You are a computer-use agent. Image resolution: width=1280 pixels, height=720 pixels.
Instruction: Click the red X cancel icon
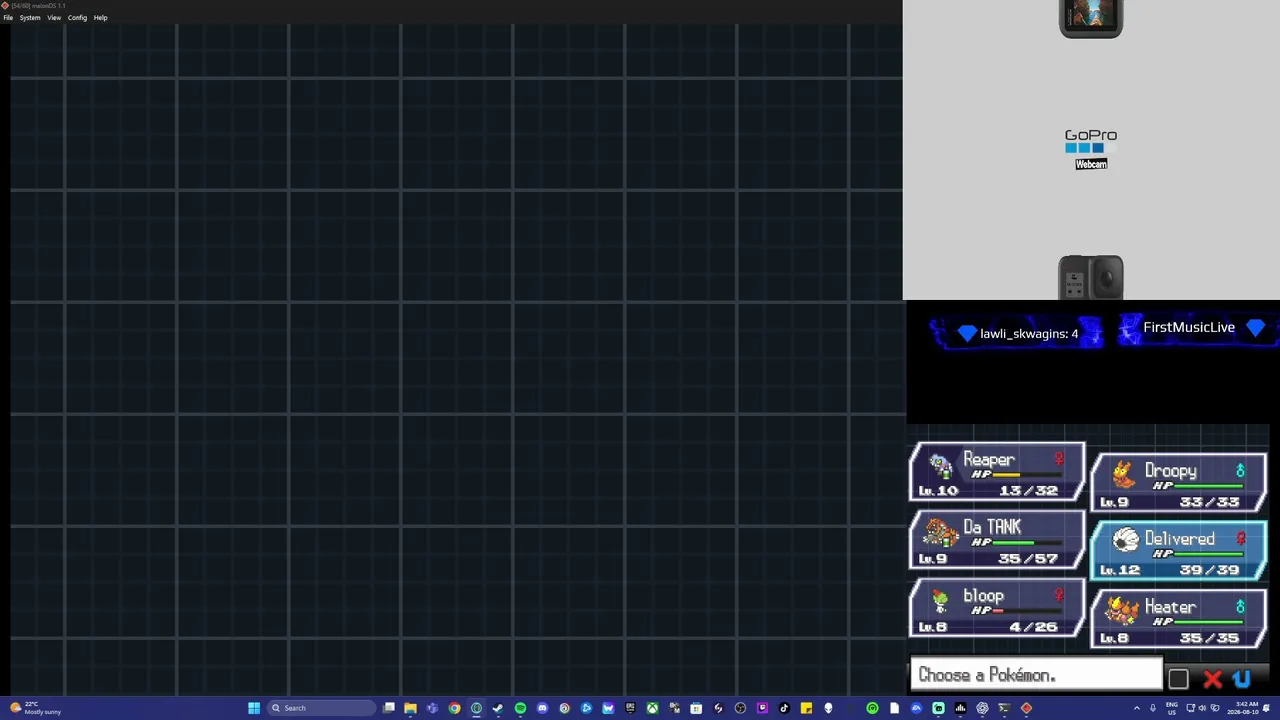[x=1212, y=679]
